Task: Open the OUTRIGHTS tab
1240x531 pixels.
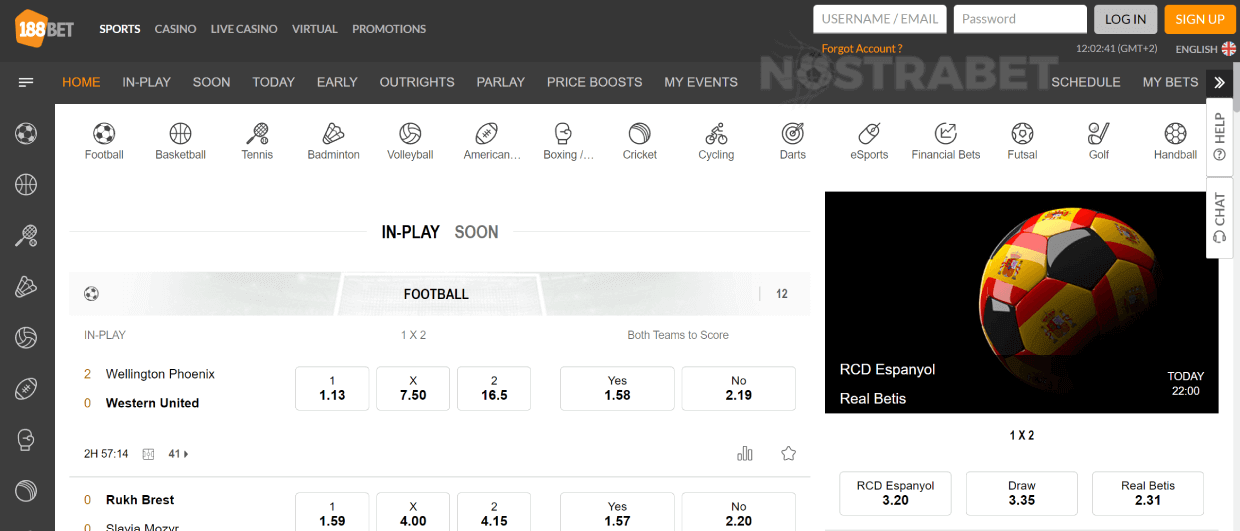Action: (417, 82)
